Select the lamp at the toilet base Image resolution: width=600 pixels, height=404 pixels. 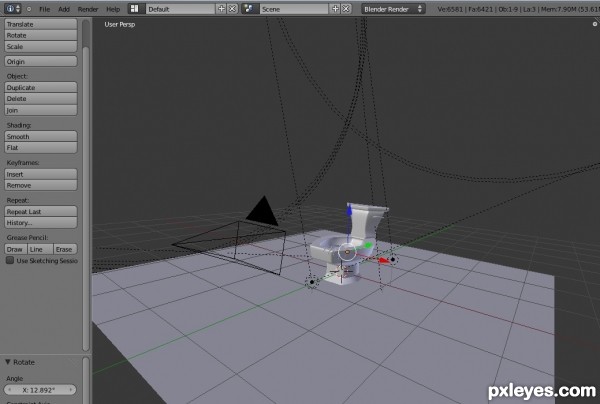pos(312,282)
